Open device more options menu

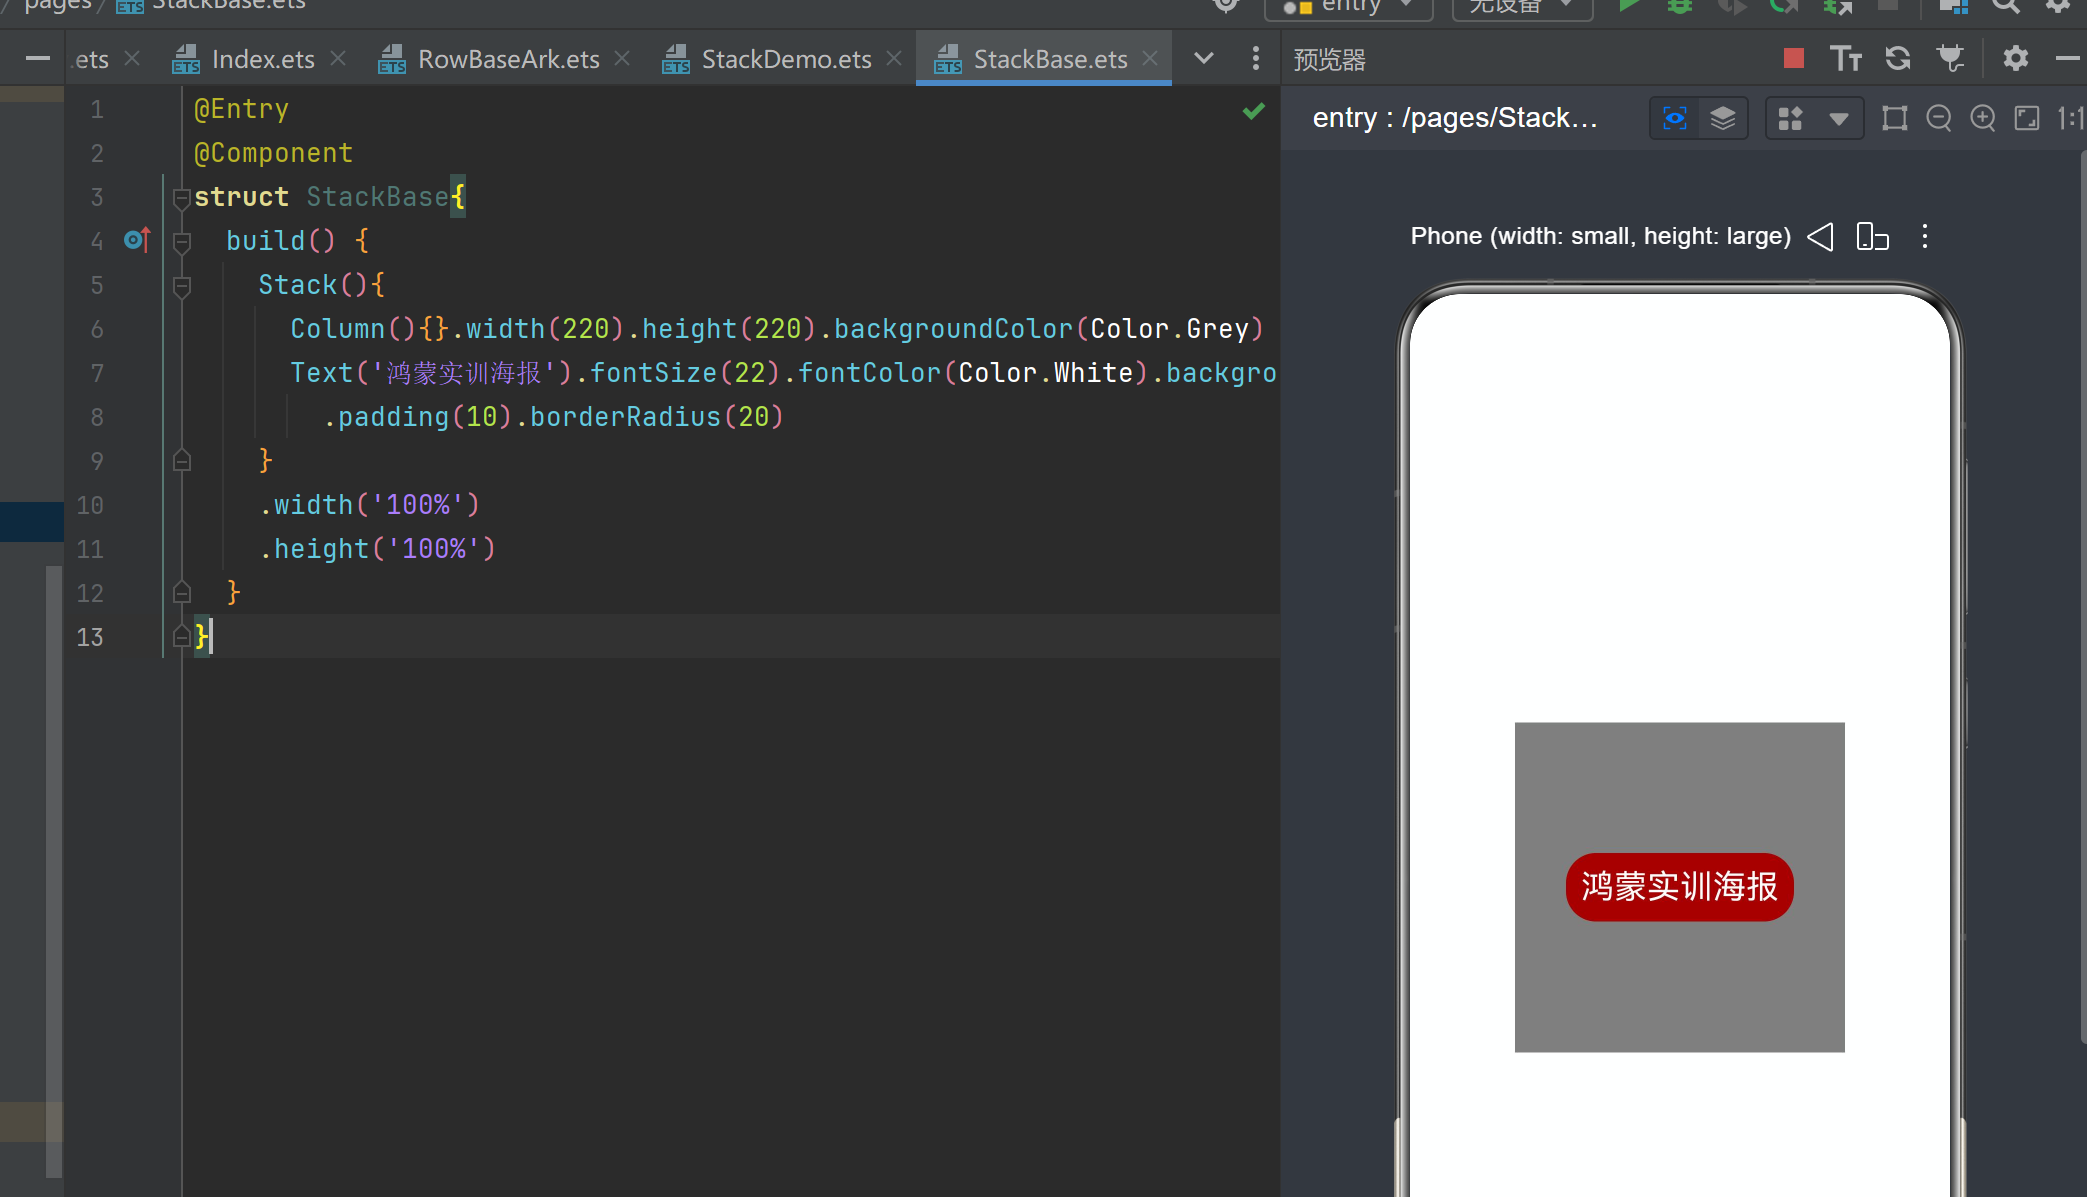pos(1925,237)
